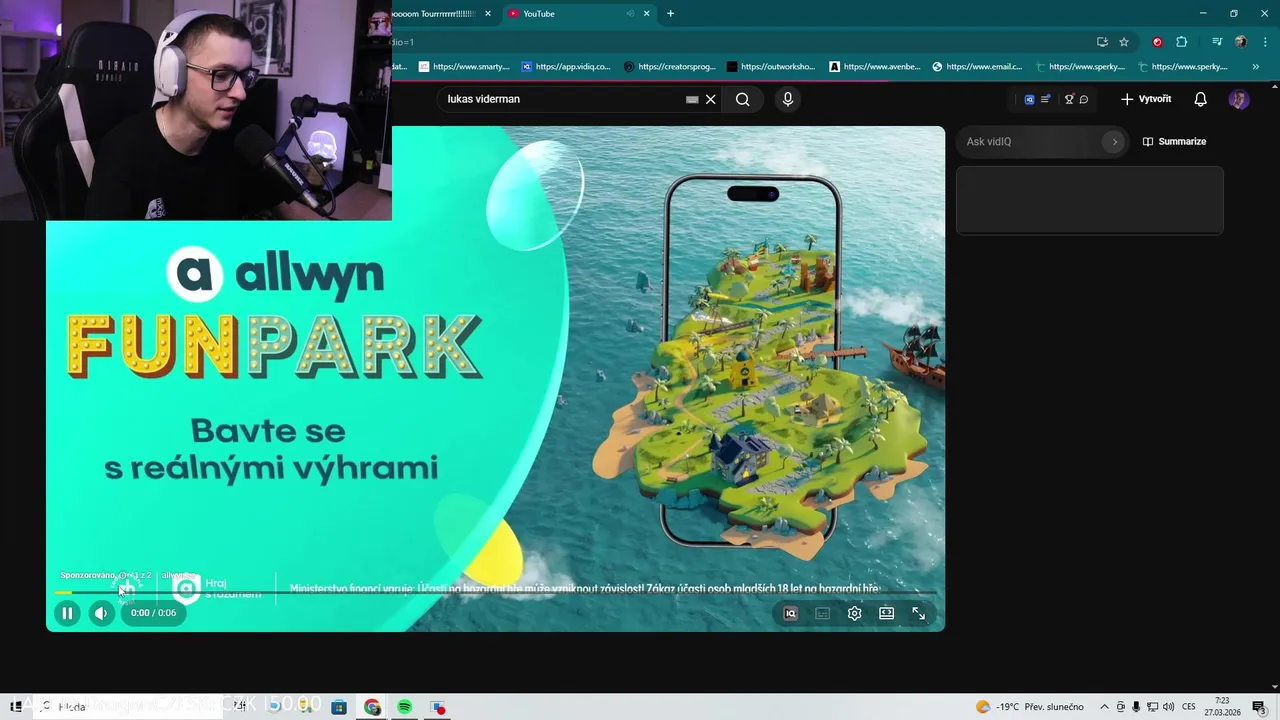
Task: Open the player settings gear
Action: tap(854, 614)
